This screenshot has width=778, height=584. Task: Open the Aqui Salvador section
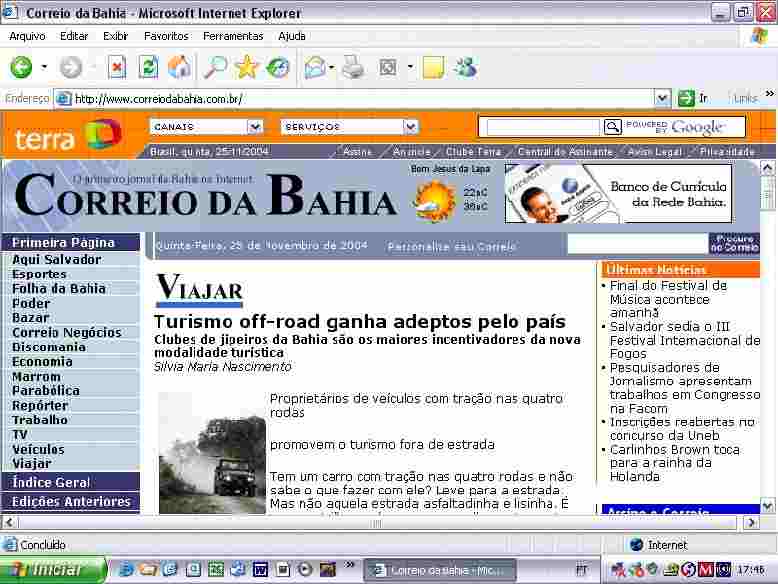coord(57,260)
